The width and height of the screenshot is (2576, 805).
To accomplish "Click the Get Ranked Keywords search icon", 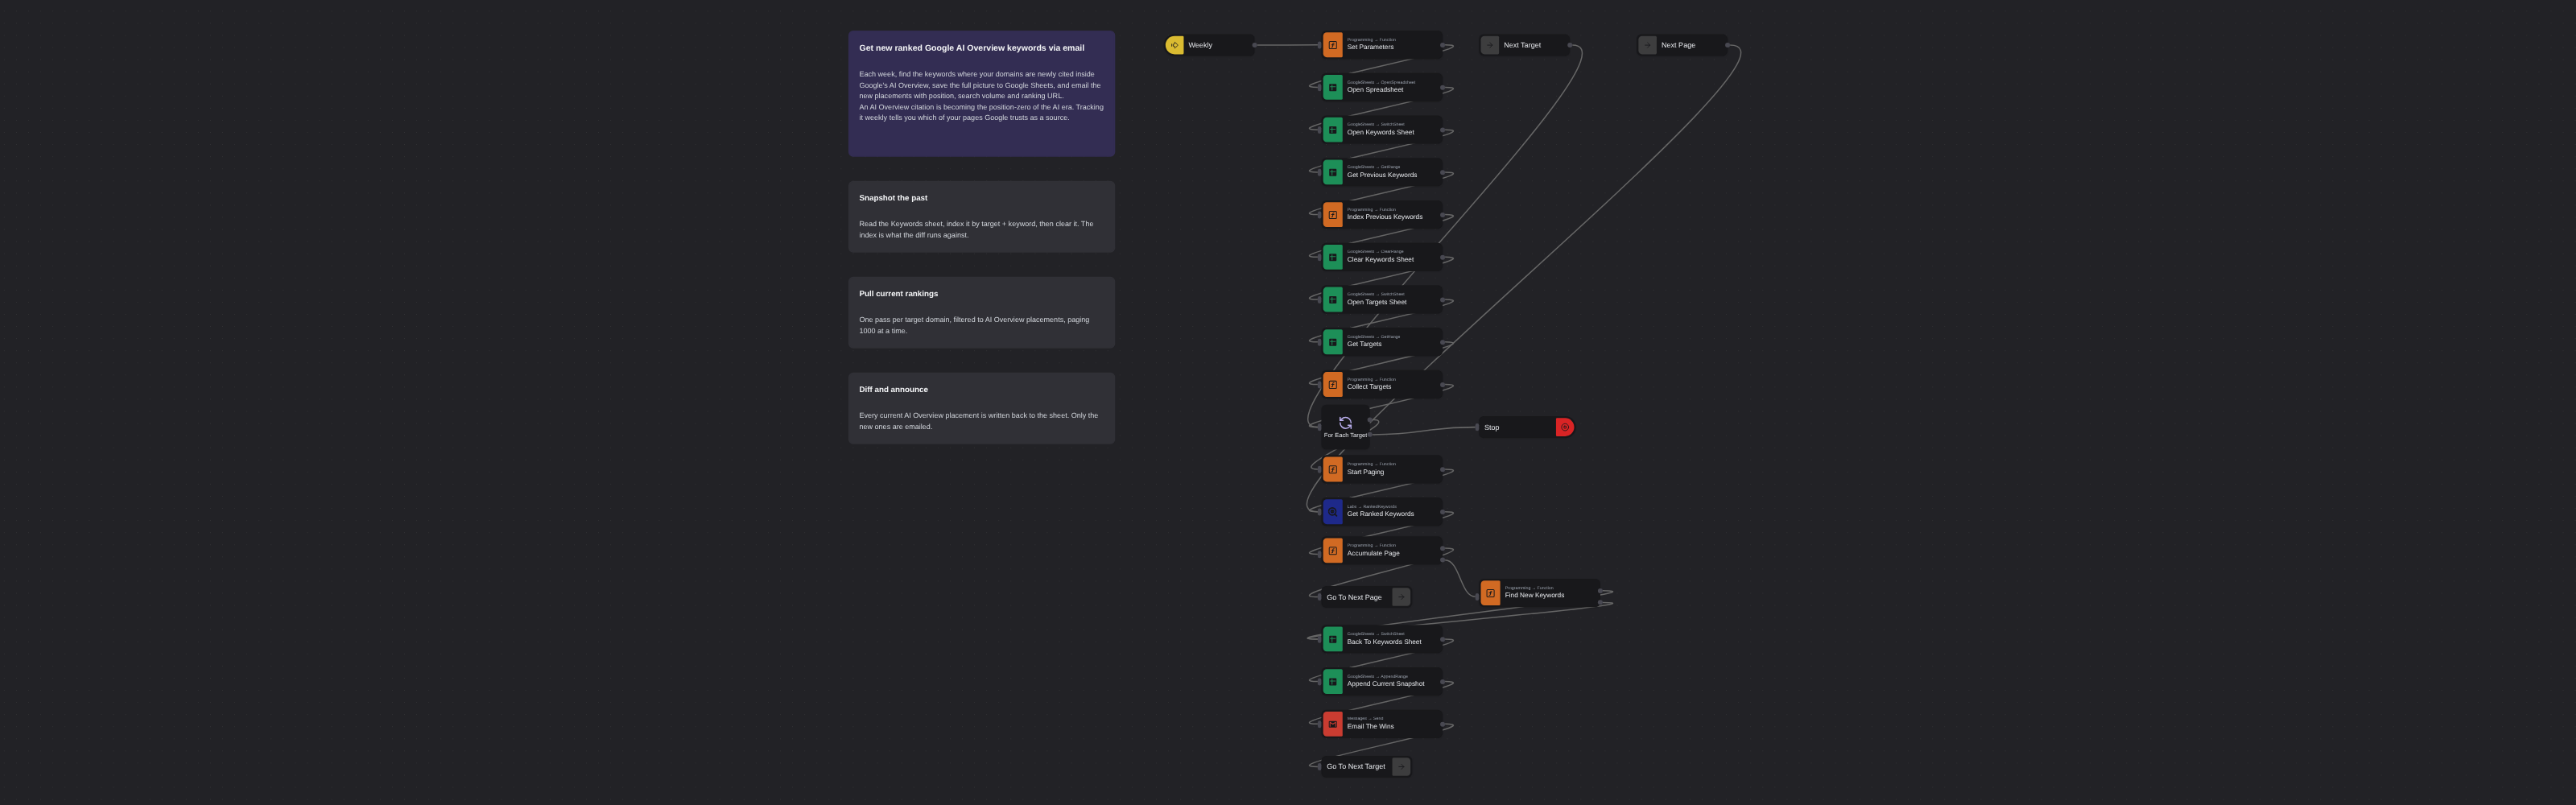I will point(1332,512).
